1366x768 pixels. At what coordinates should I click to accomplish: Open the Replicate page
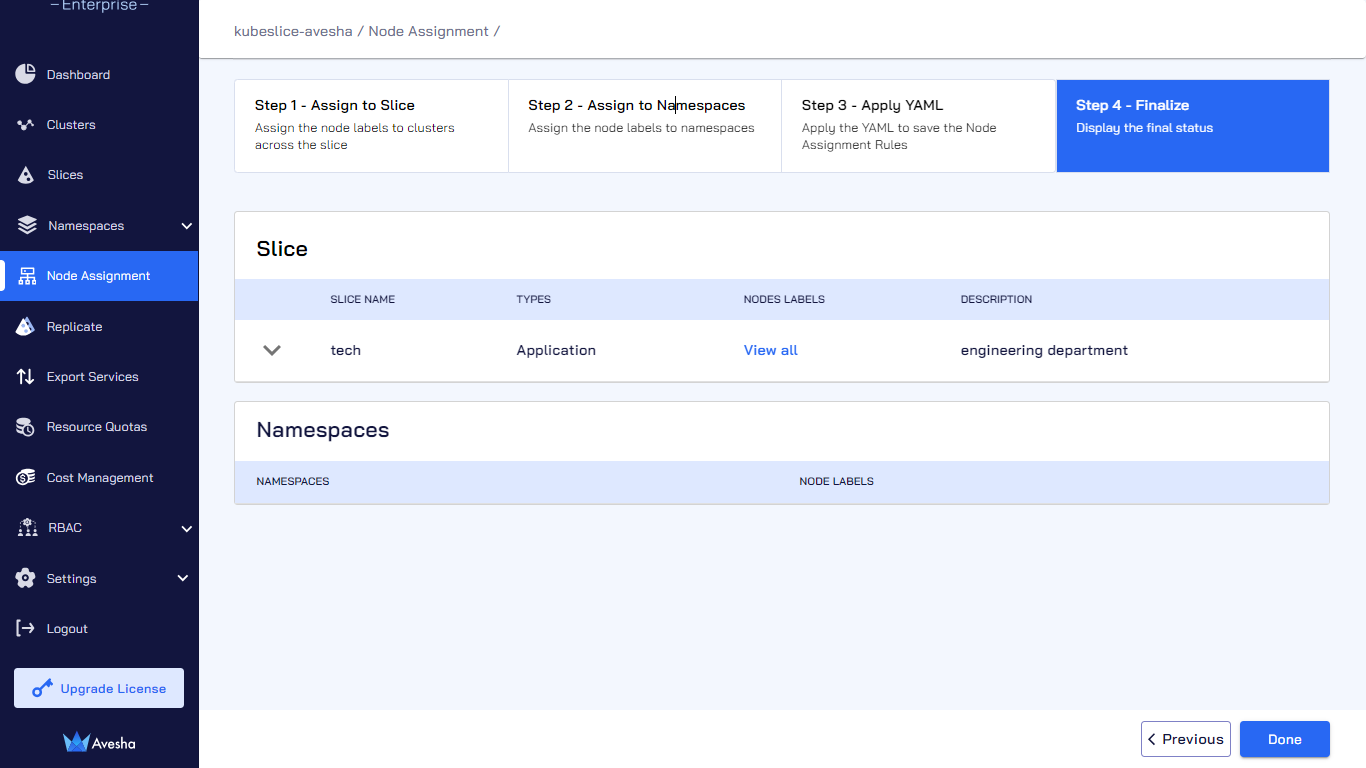point(99,326)
